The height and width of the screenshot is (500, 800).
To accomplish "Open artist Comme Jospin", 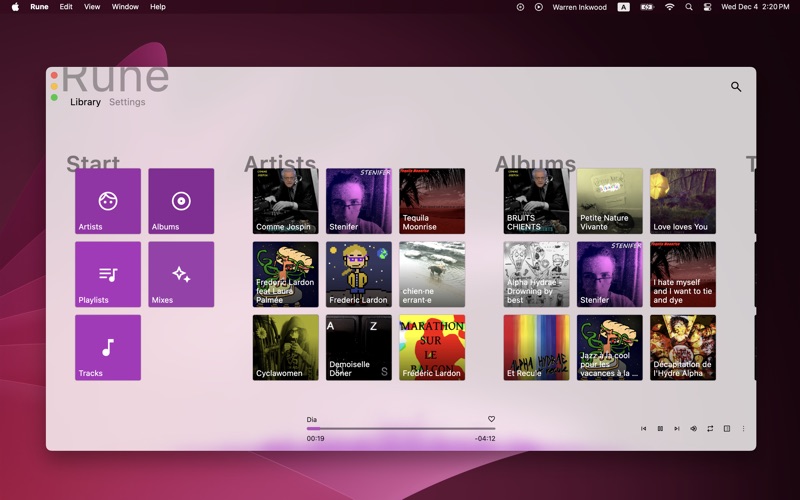I will tap(285, 201).
